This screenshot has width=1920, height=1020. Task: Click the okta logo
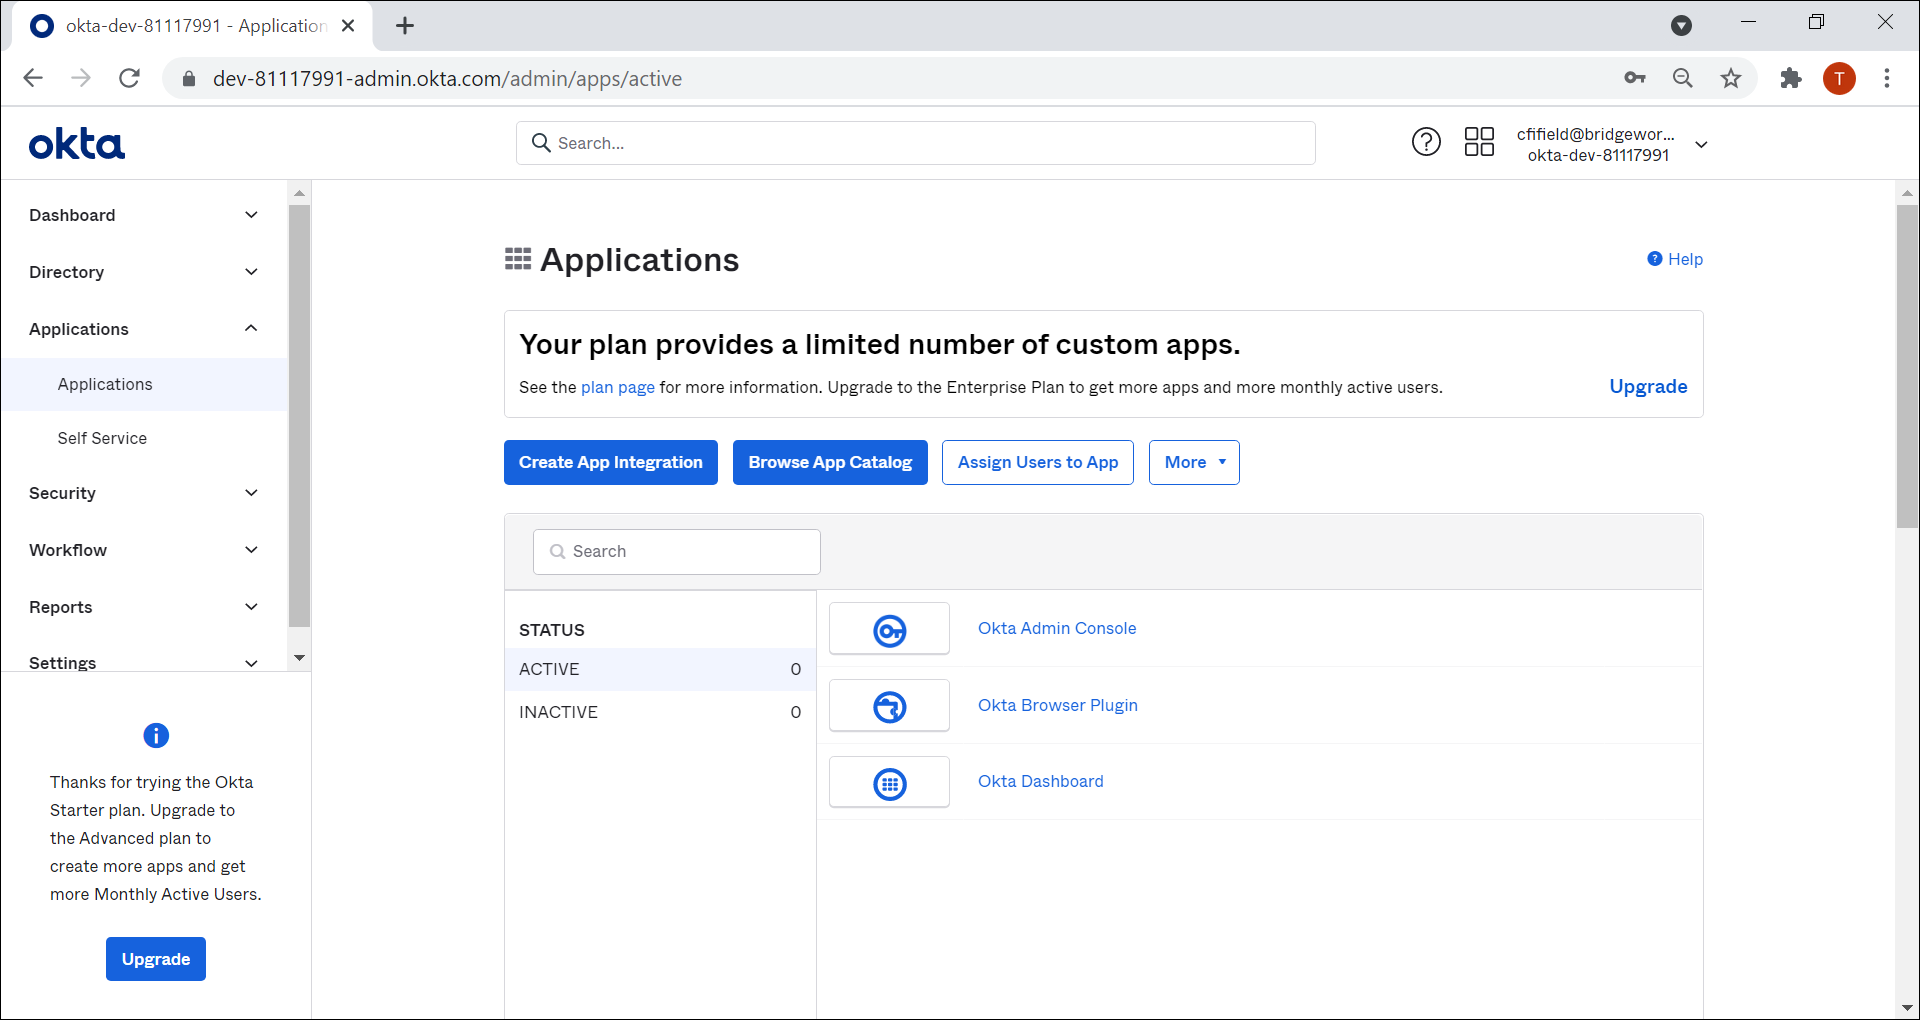77,144
